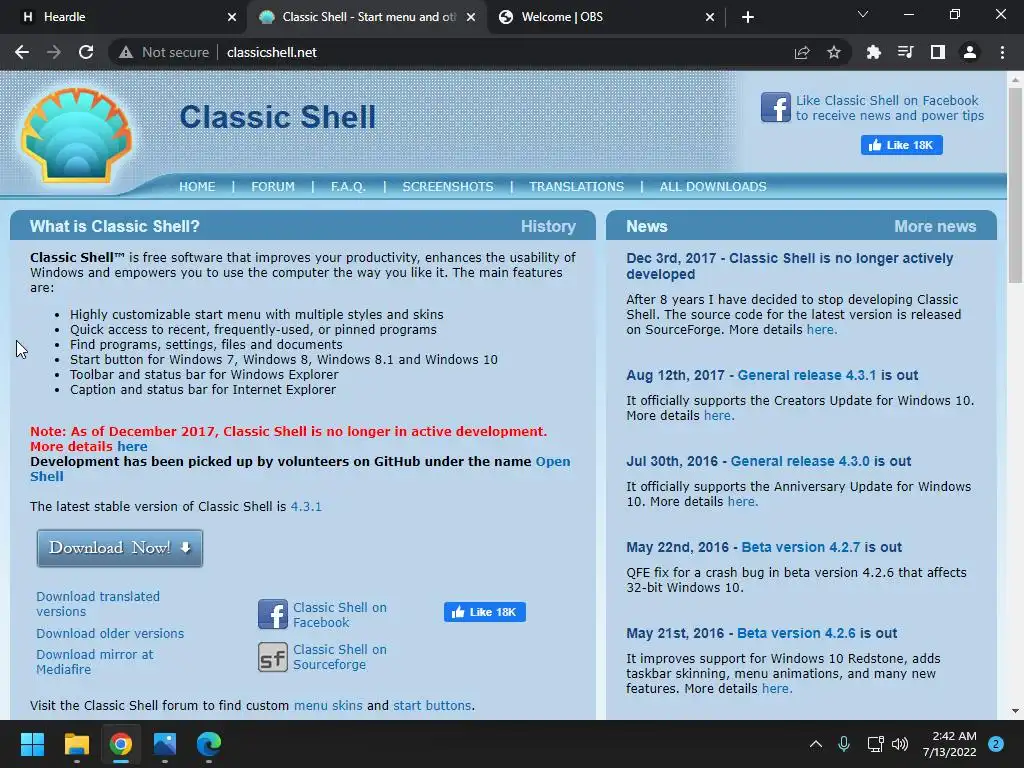Open the share page icon in address bar

[802, 52]
